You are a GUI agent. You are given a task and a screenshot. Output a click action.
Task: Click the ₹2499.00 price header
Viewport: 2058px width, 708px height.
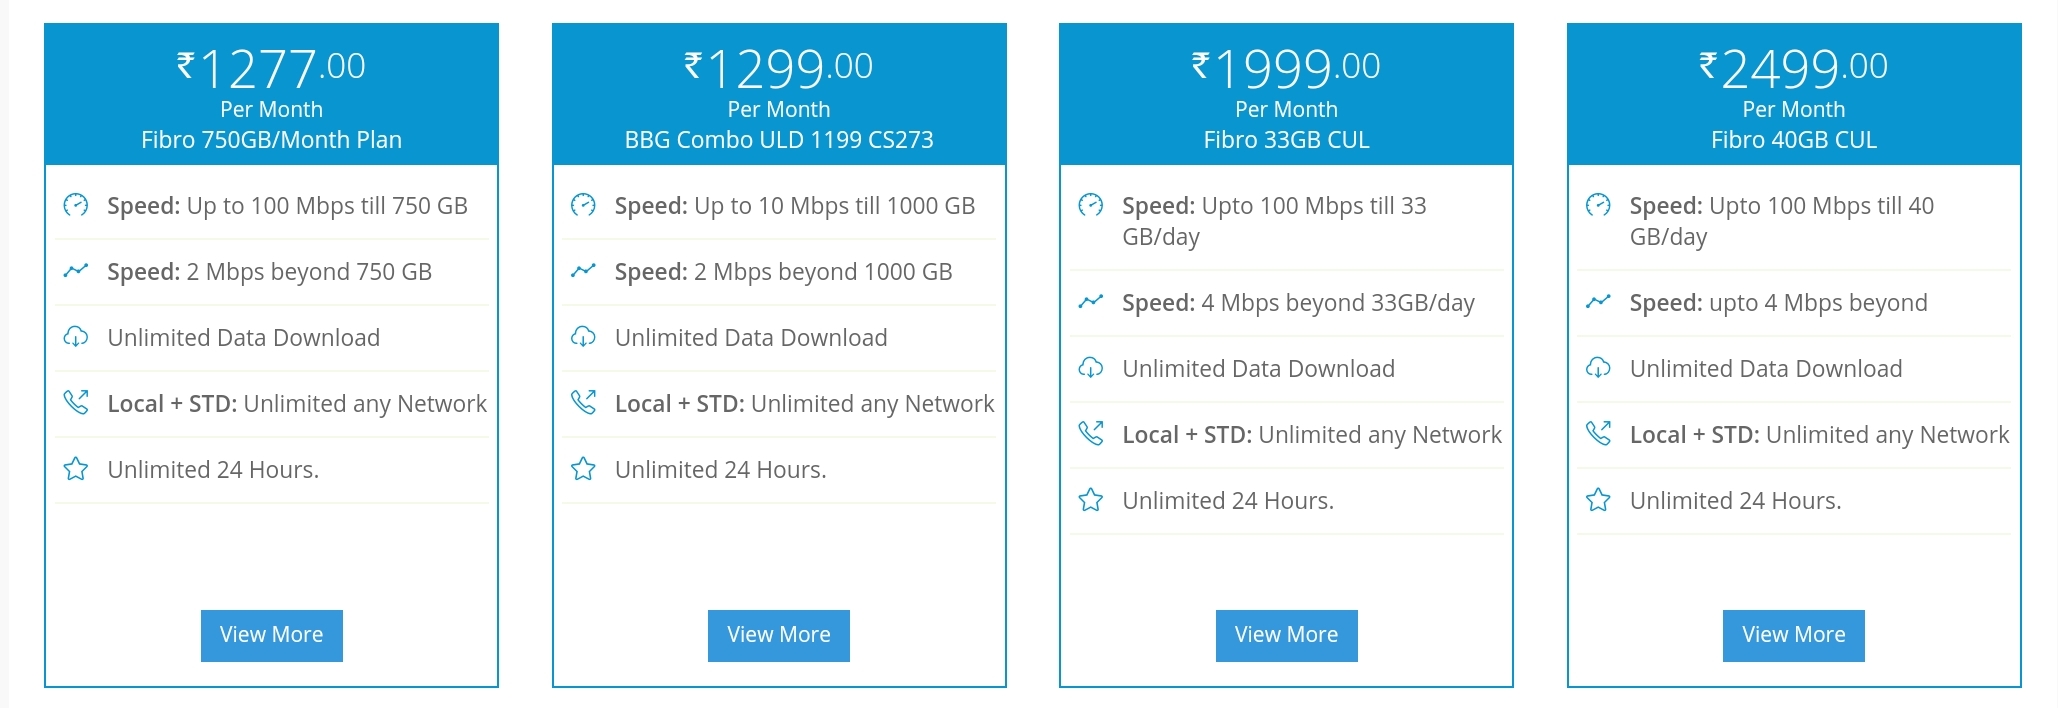pos(1793,68)
